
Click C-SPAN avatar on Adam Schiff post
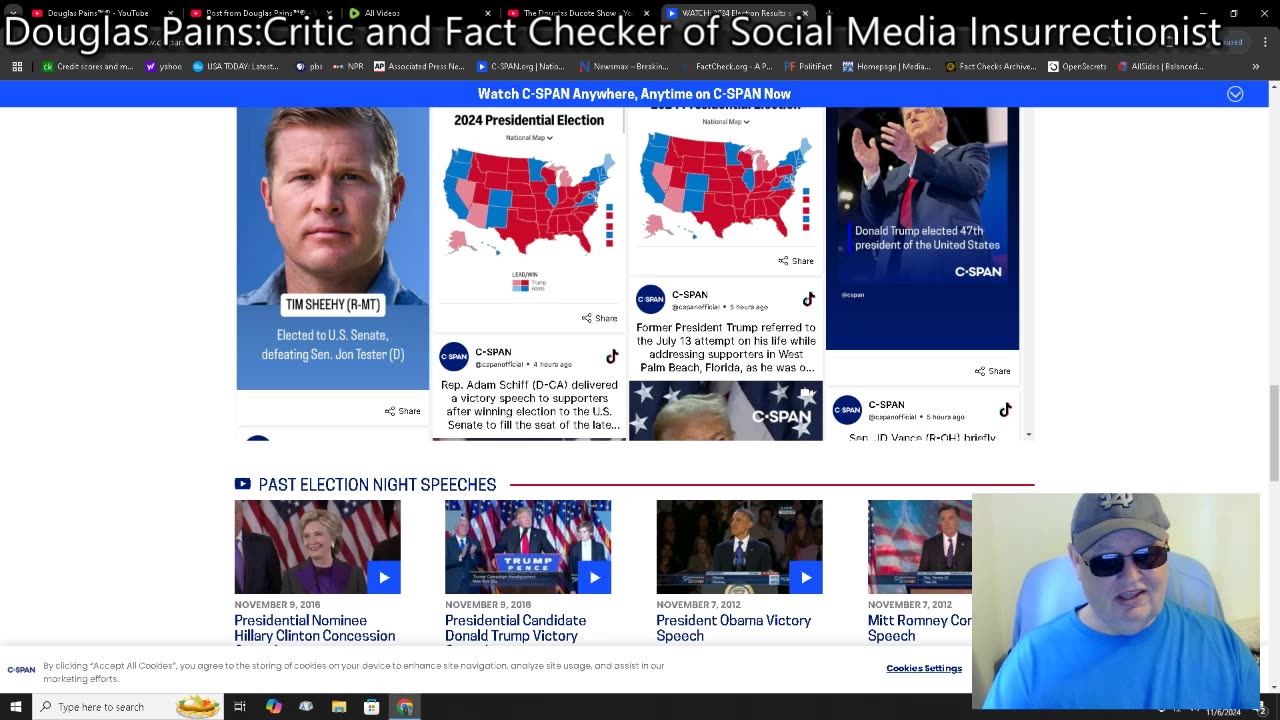click(x=454, y=357)
